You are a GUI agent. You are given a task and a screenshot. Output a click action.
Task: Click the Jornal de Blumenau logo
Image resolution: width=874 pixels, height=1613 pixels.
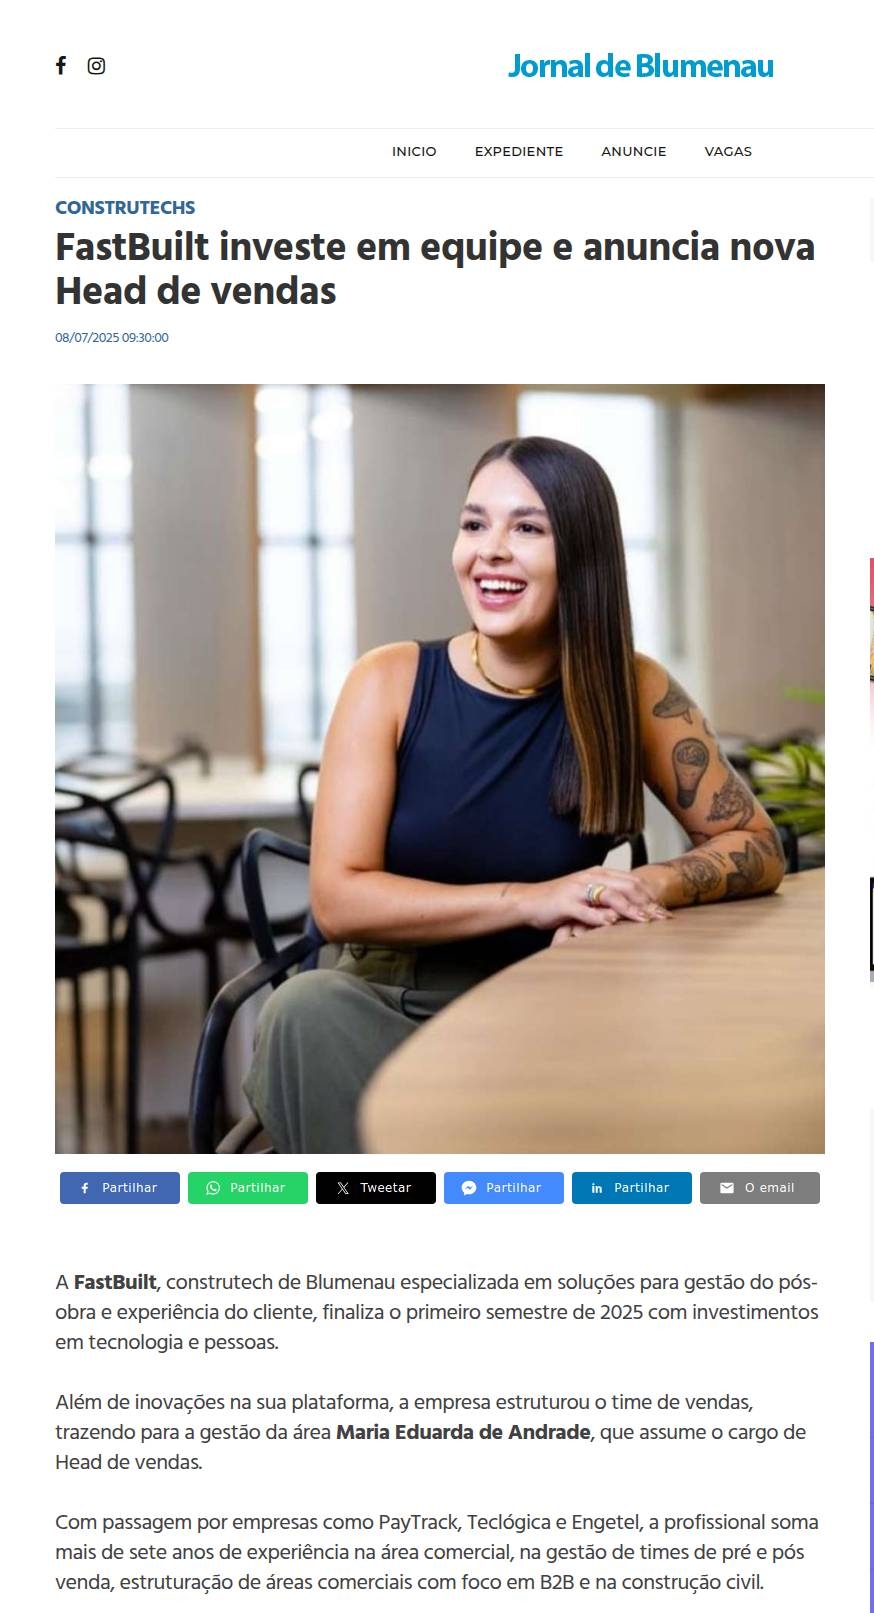[640, 66]
